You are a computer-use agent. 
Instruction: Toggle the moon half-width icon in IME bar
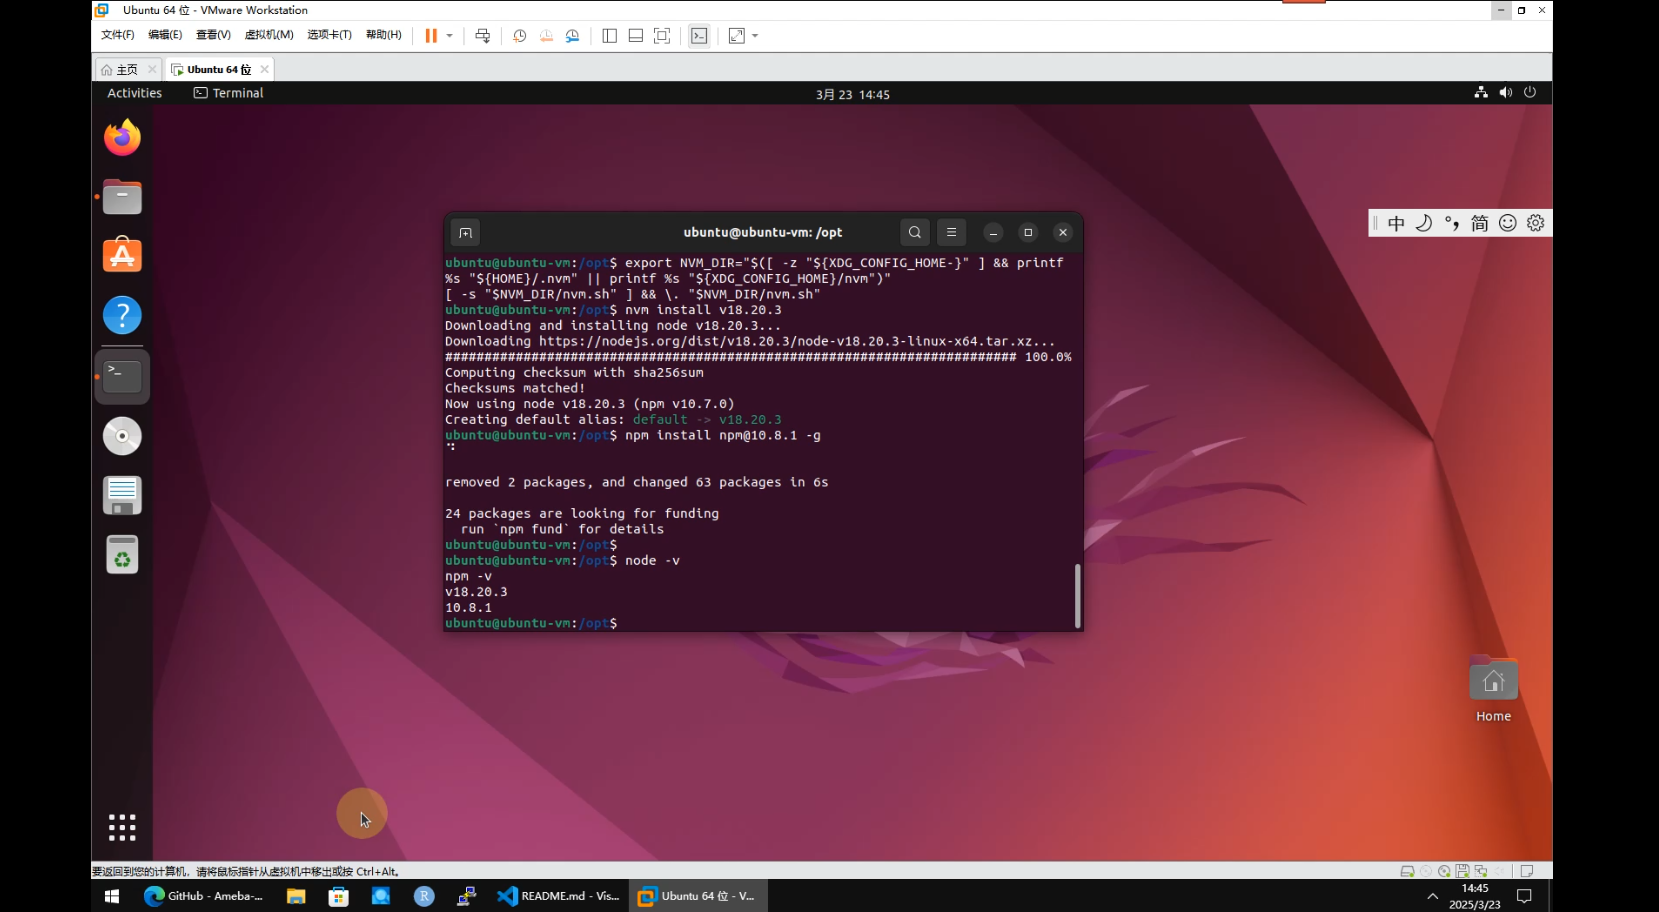(1424, 223)
